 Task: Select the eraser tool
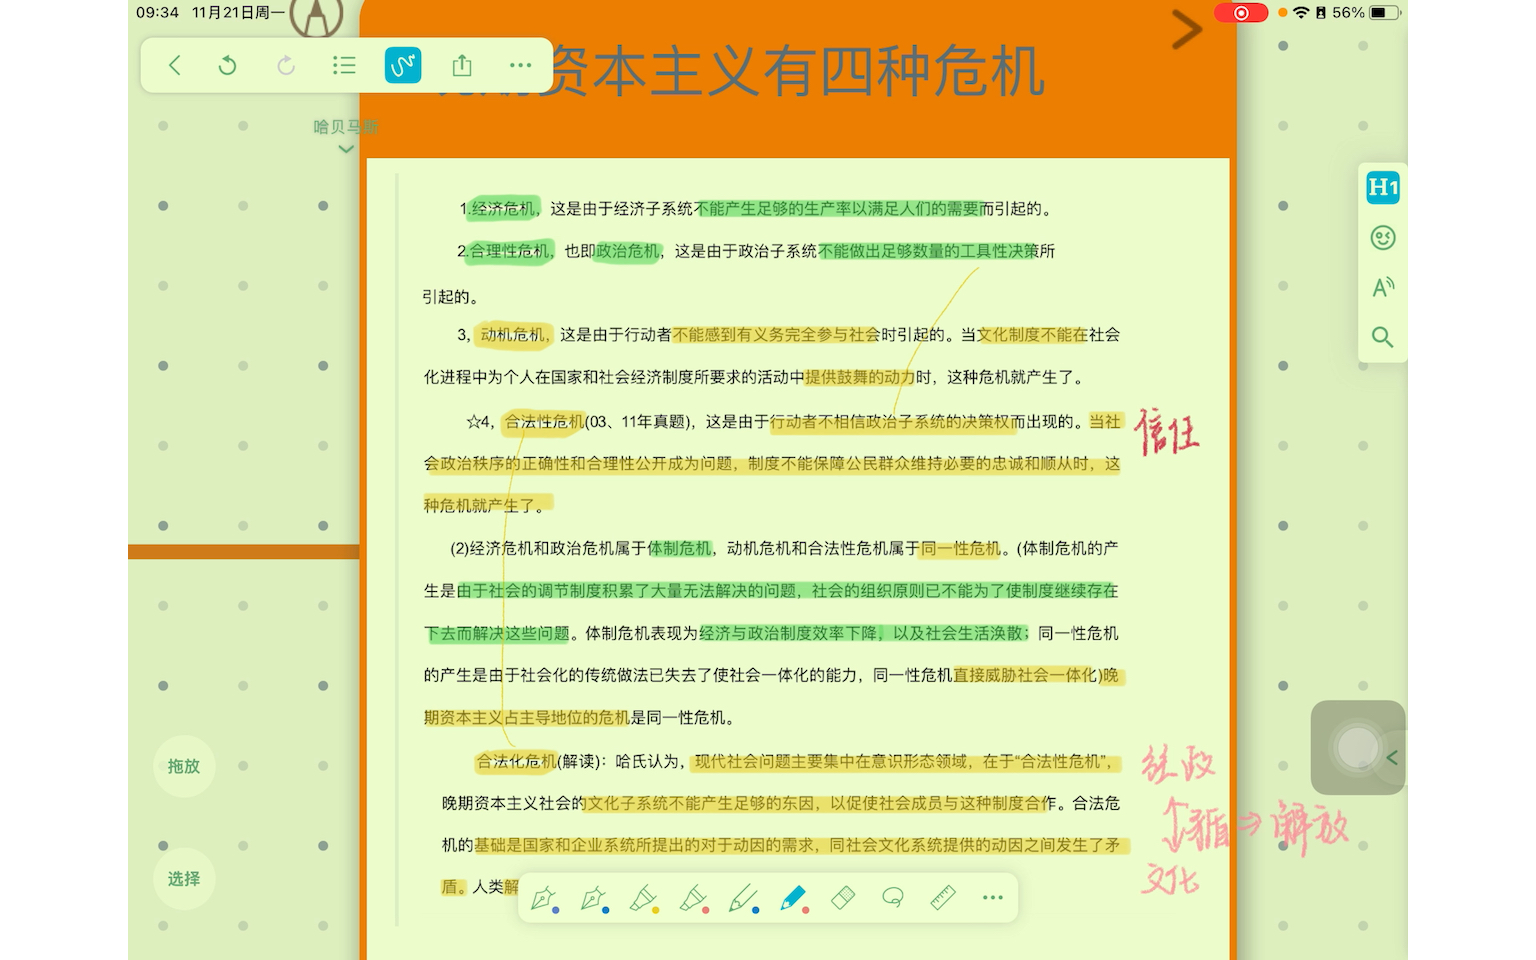click(843, 898)
